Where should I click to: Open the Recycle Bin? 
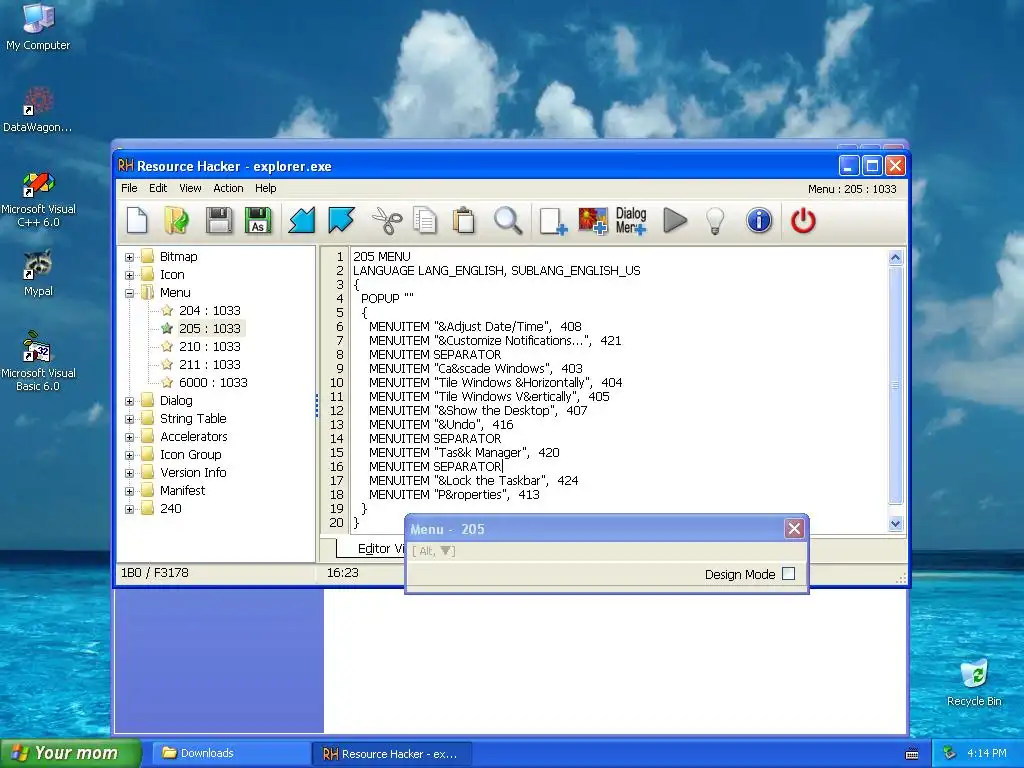coord(974,682)
